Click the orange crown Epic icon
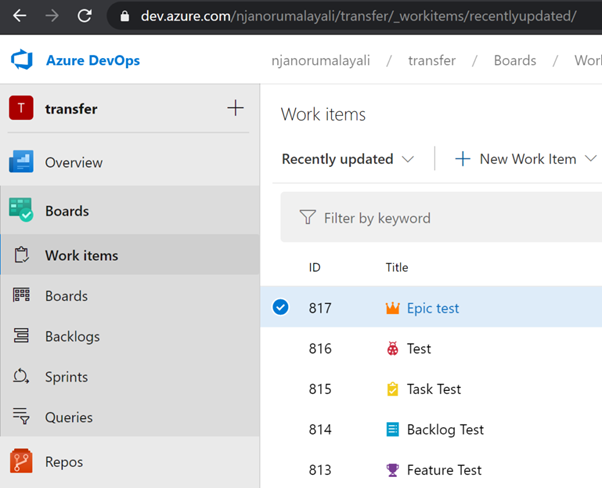 click(392, 308)
